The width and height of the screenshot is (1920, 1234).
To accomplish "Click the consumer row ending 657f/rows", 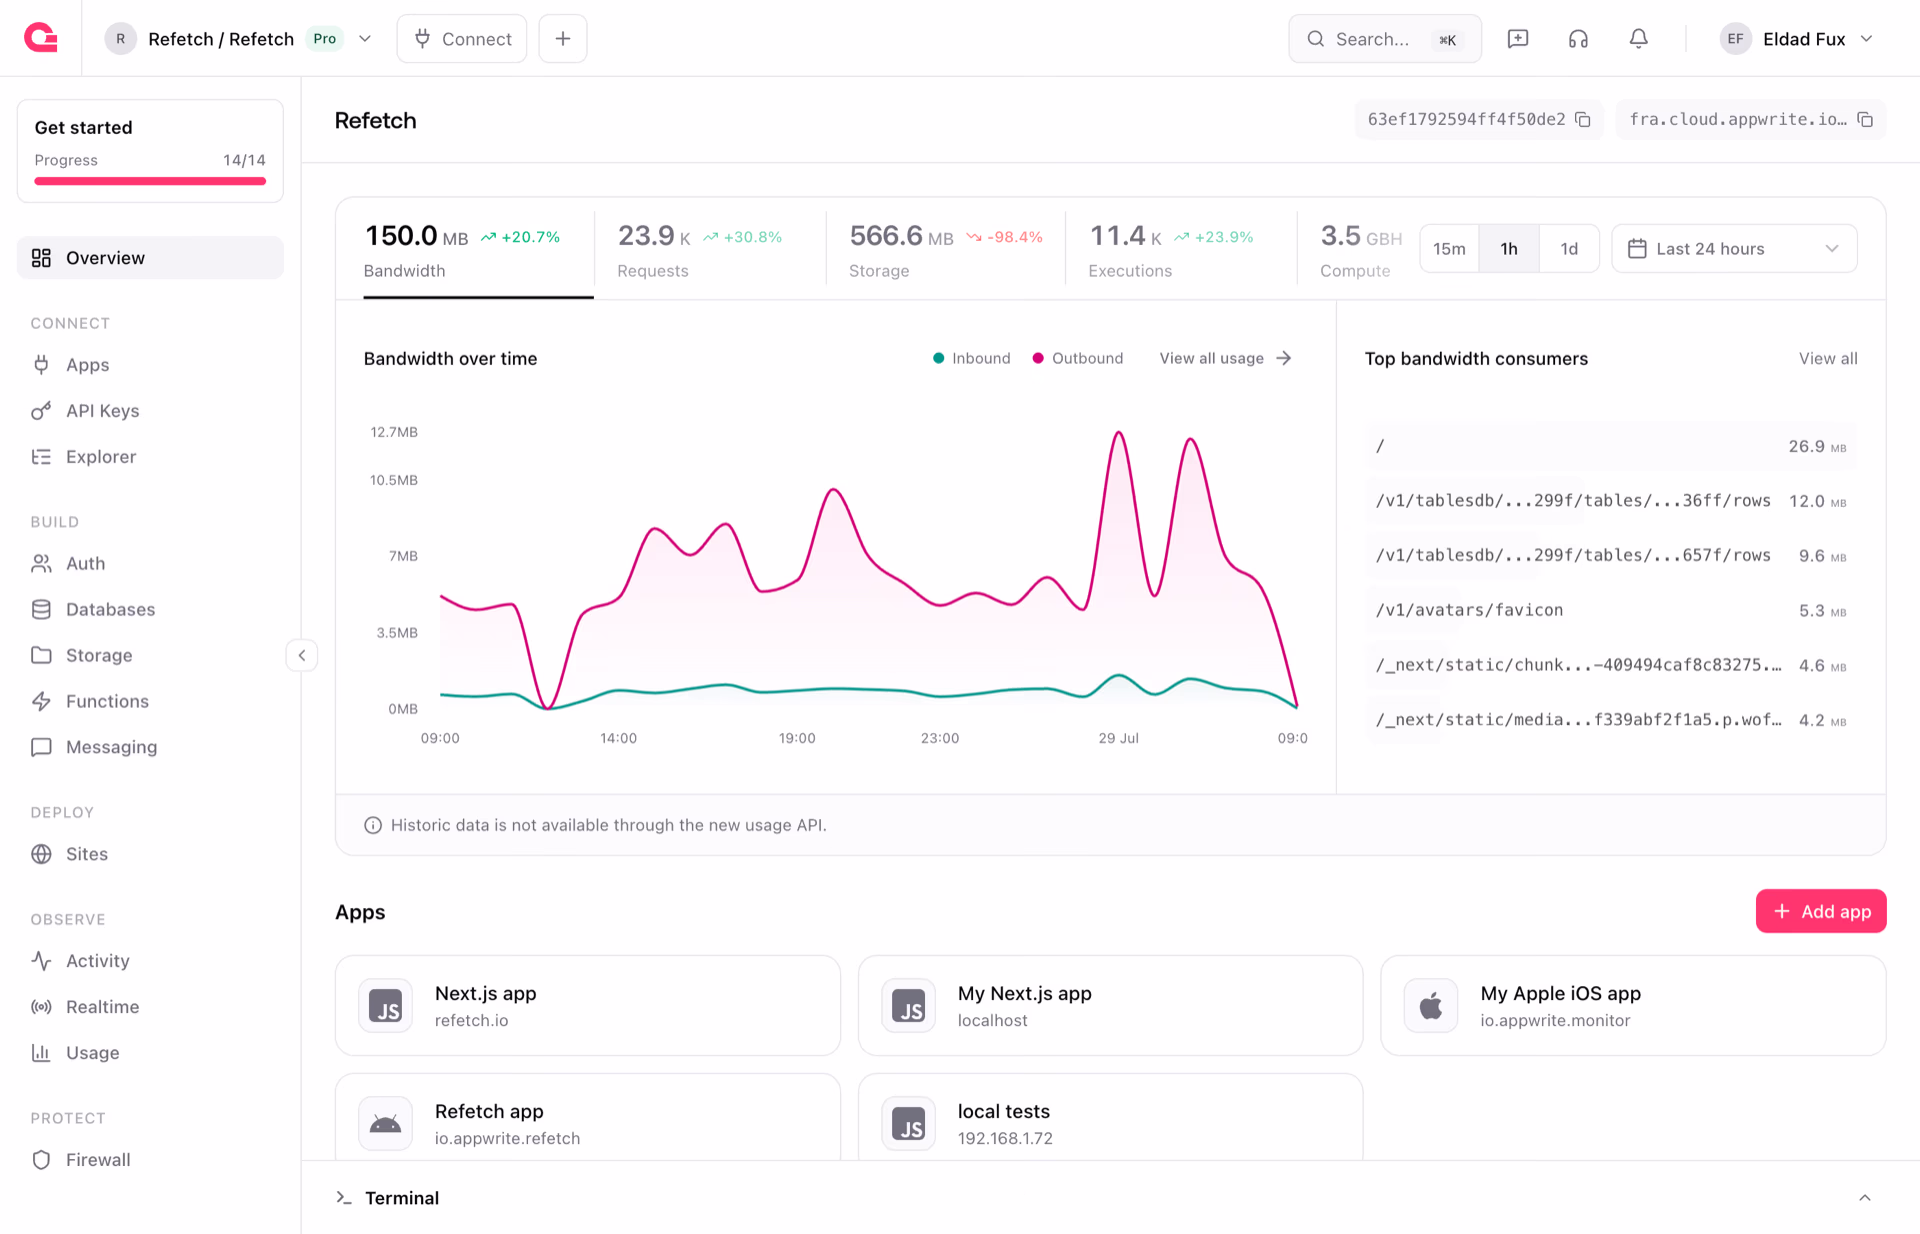I will (1611, 555).
